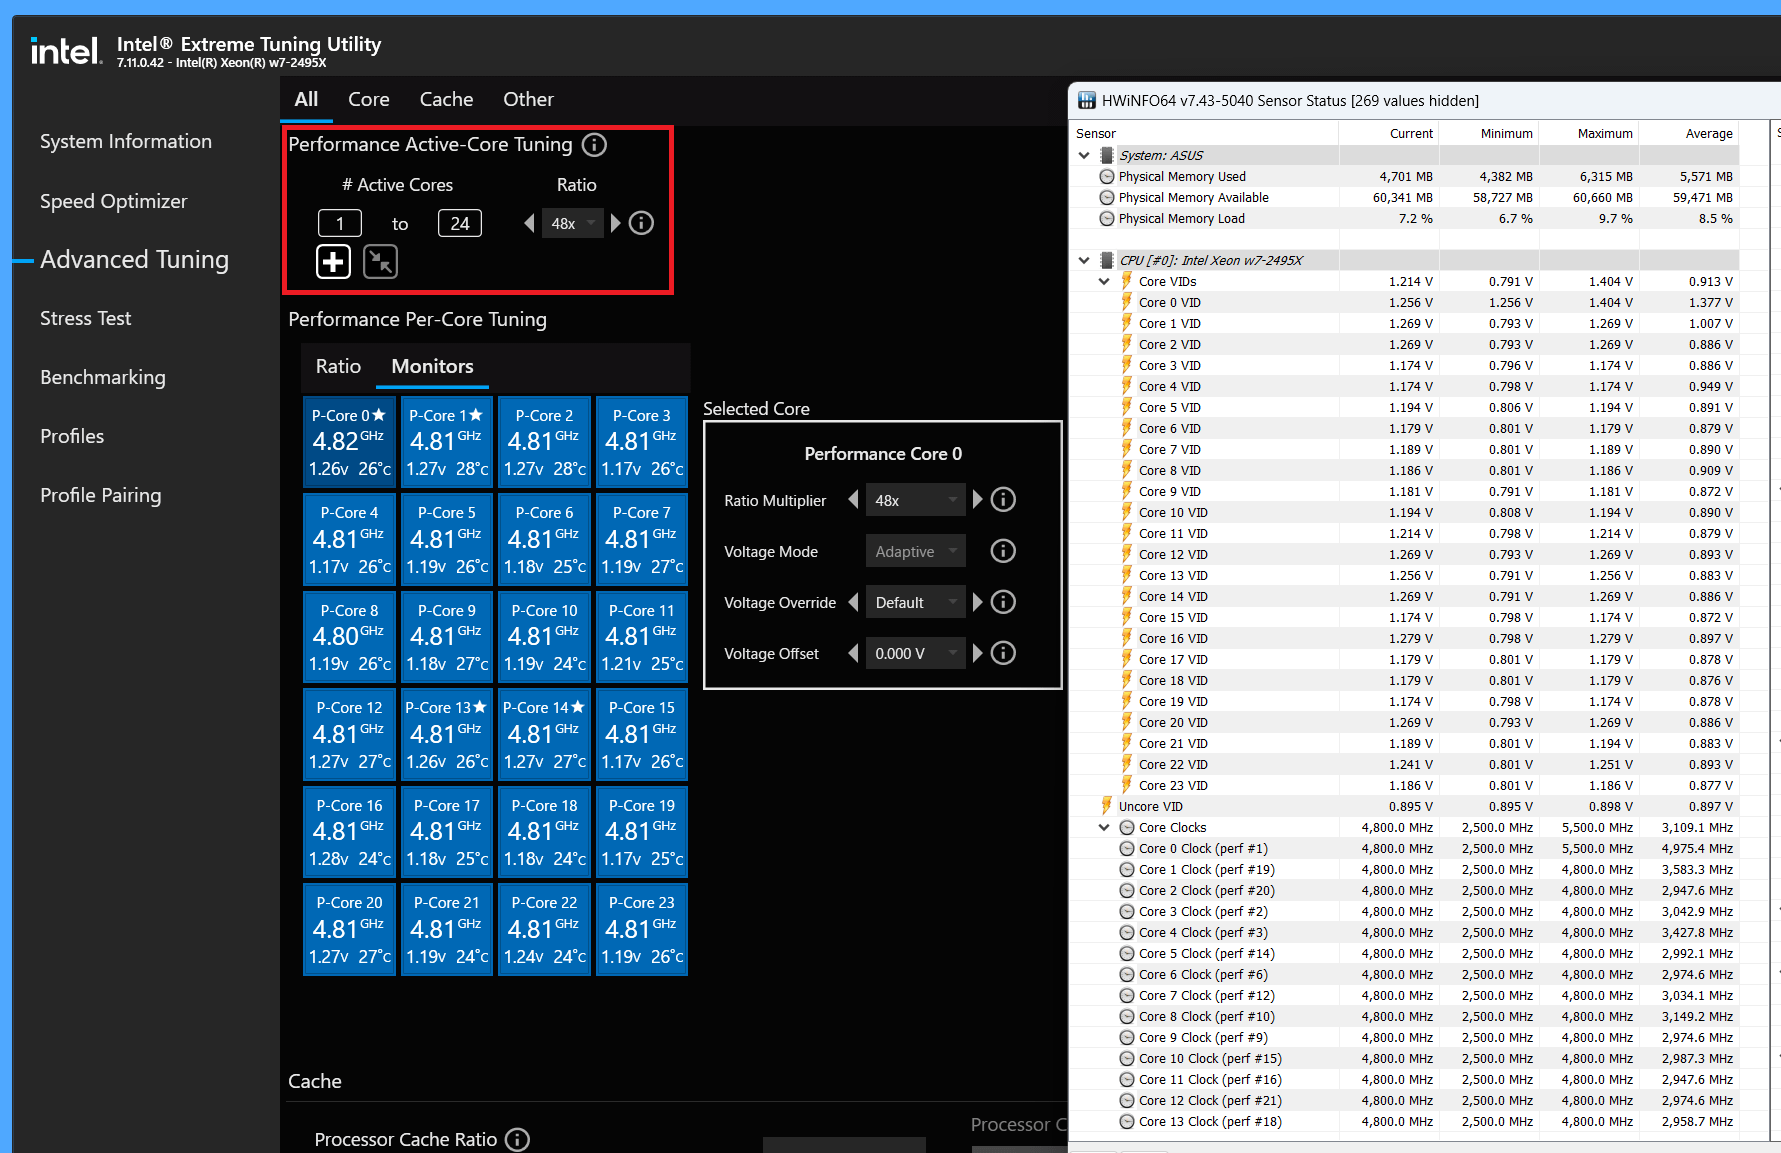Open info next to Active-Core ratio 48x

click(642, 223)
